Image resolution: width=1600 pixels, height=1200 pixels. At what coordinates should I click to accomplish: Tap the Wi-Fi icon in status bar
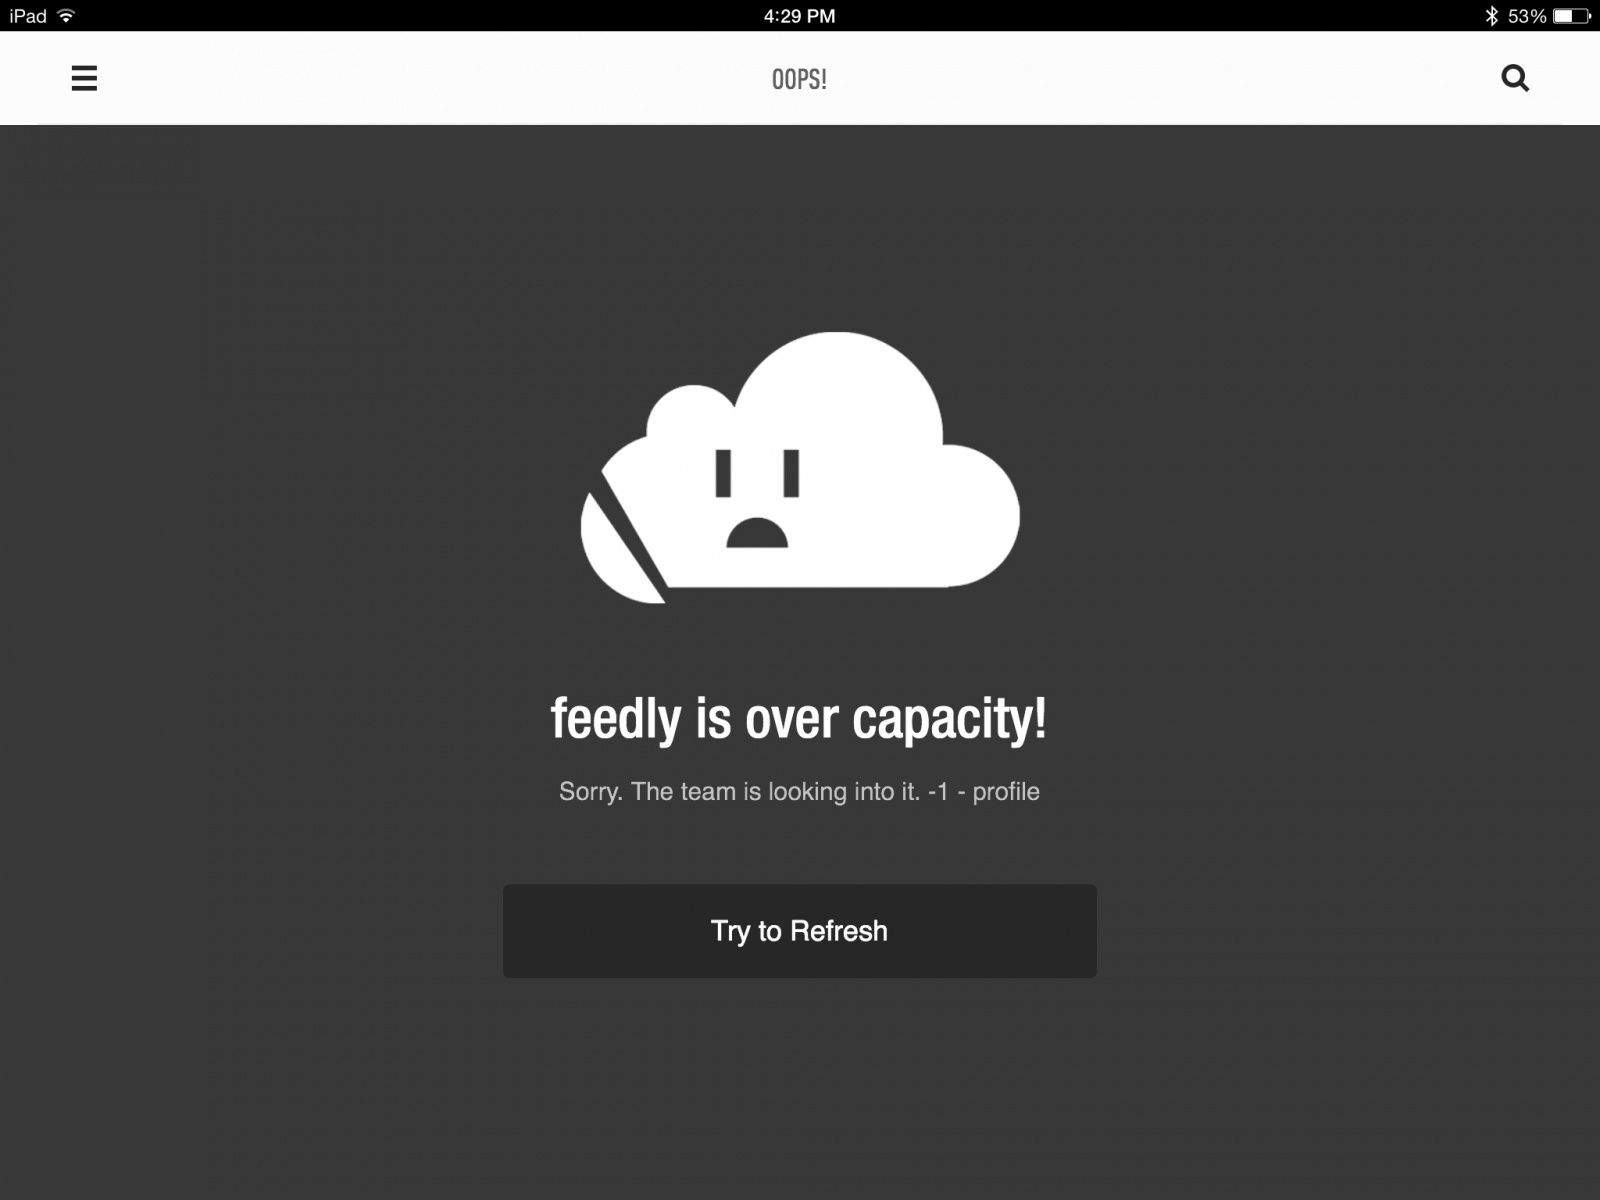[x=66, y=15]
